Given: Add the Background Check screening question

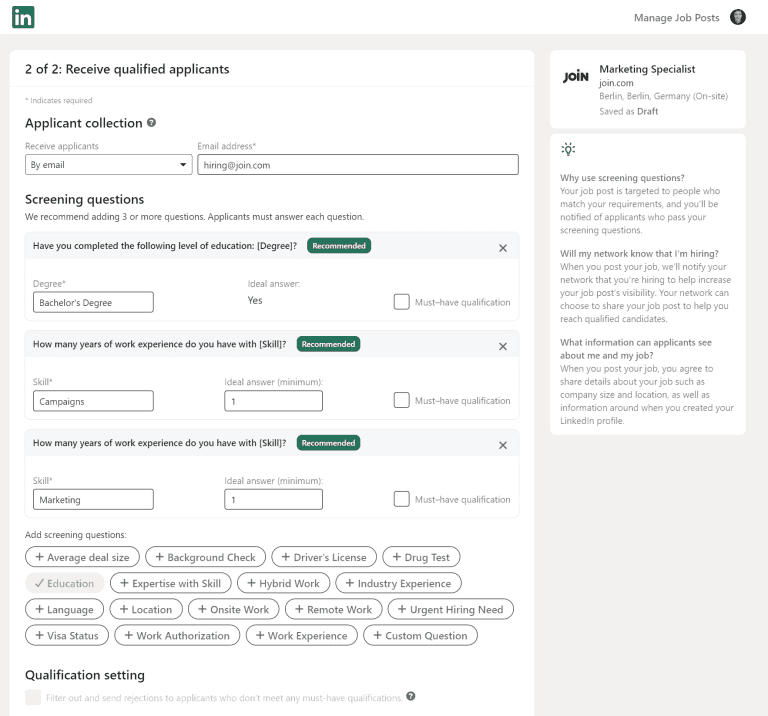Looking at the screenshot, I should pos(204,557).
